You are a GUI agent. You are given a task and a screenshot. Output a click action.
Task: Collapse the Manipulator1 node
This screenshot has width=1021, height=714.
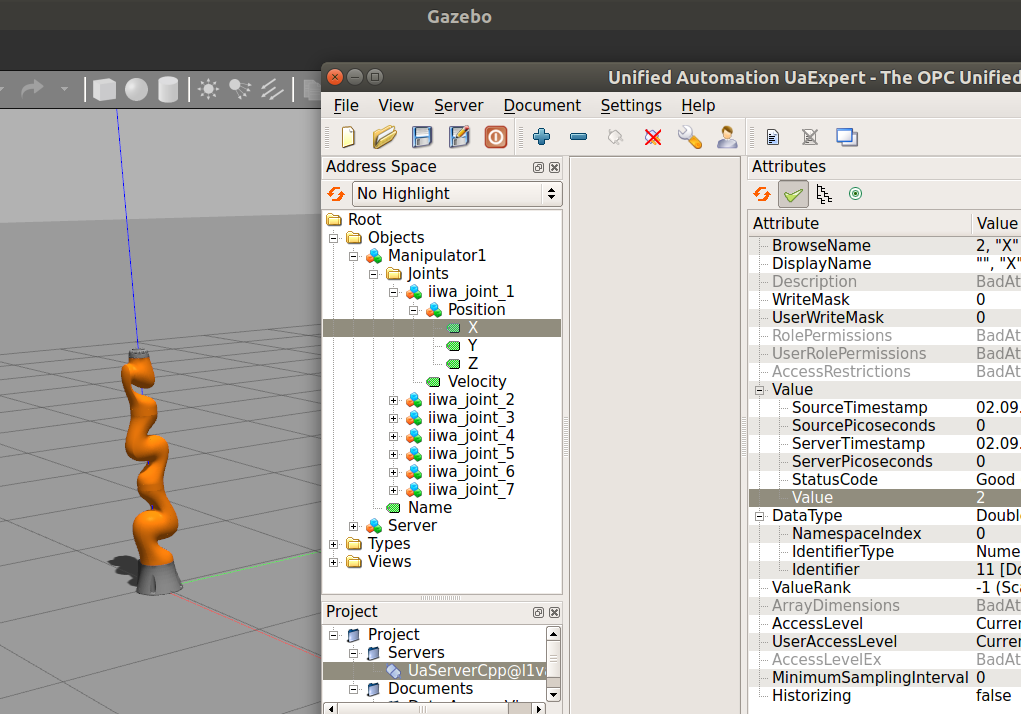pyautogui.click(x=354, y=256)
